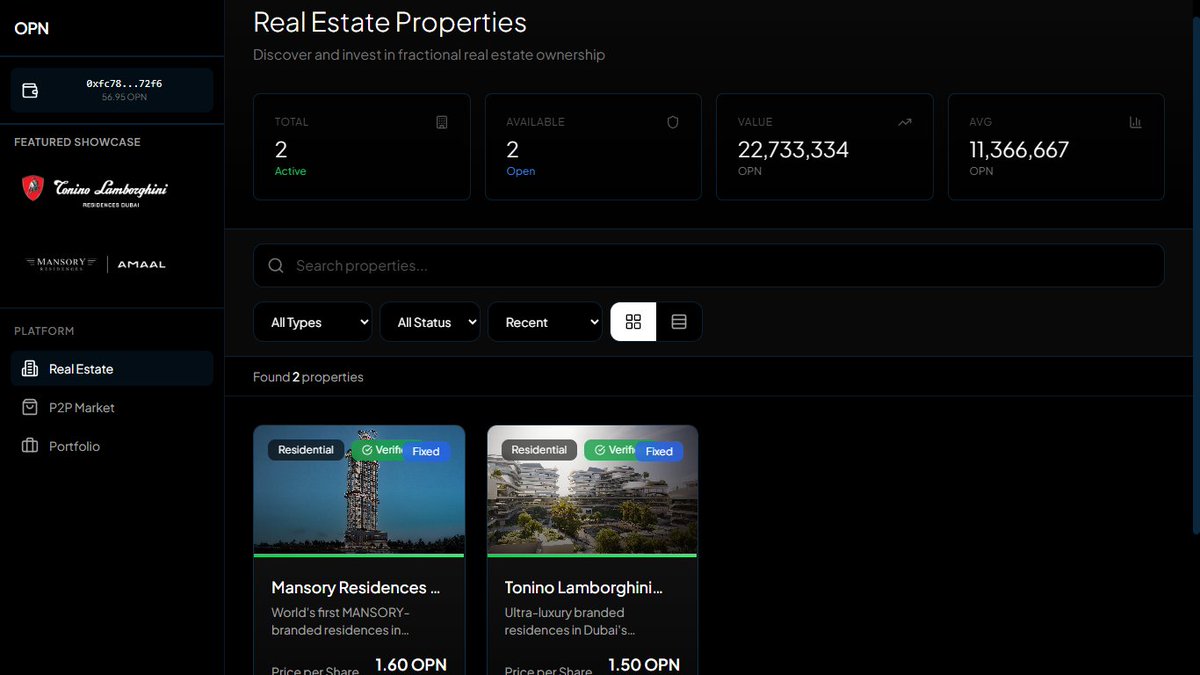Open P2P Market page

coord(112,408)
